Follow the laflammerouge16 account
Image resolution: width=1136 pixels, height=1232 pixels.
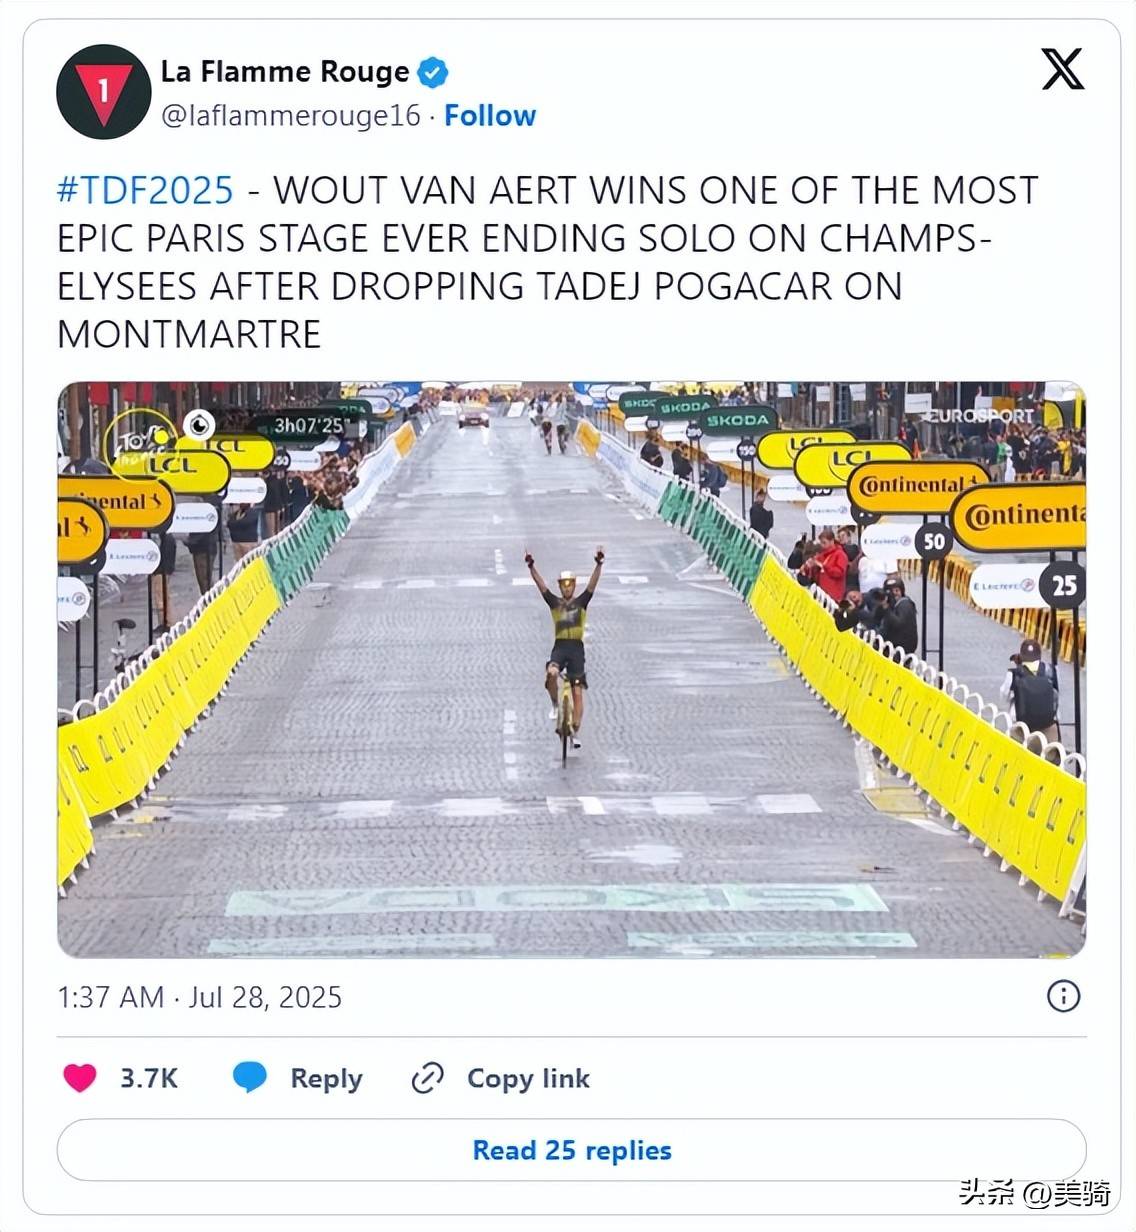point(490,116)
